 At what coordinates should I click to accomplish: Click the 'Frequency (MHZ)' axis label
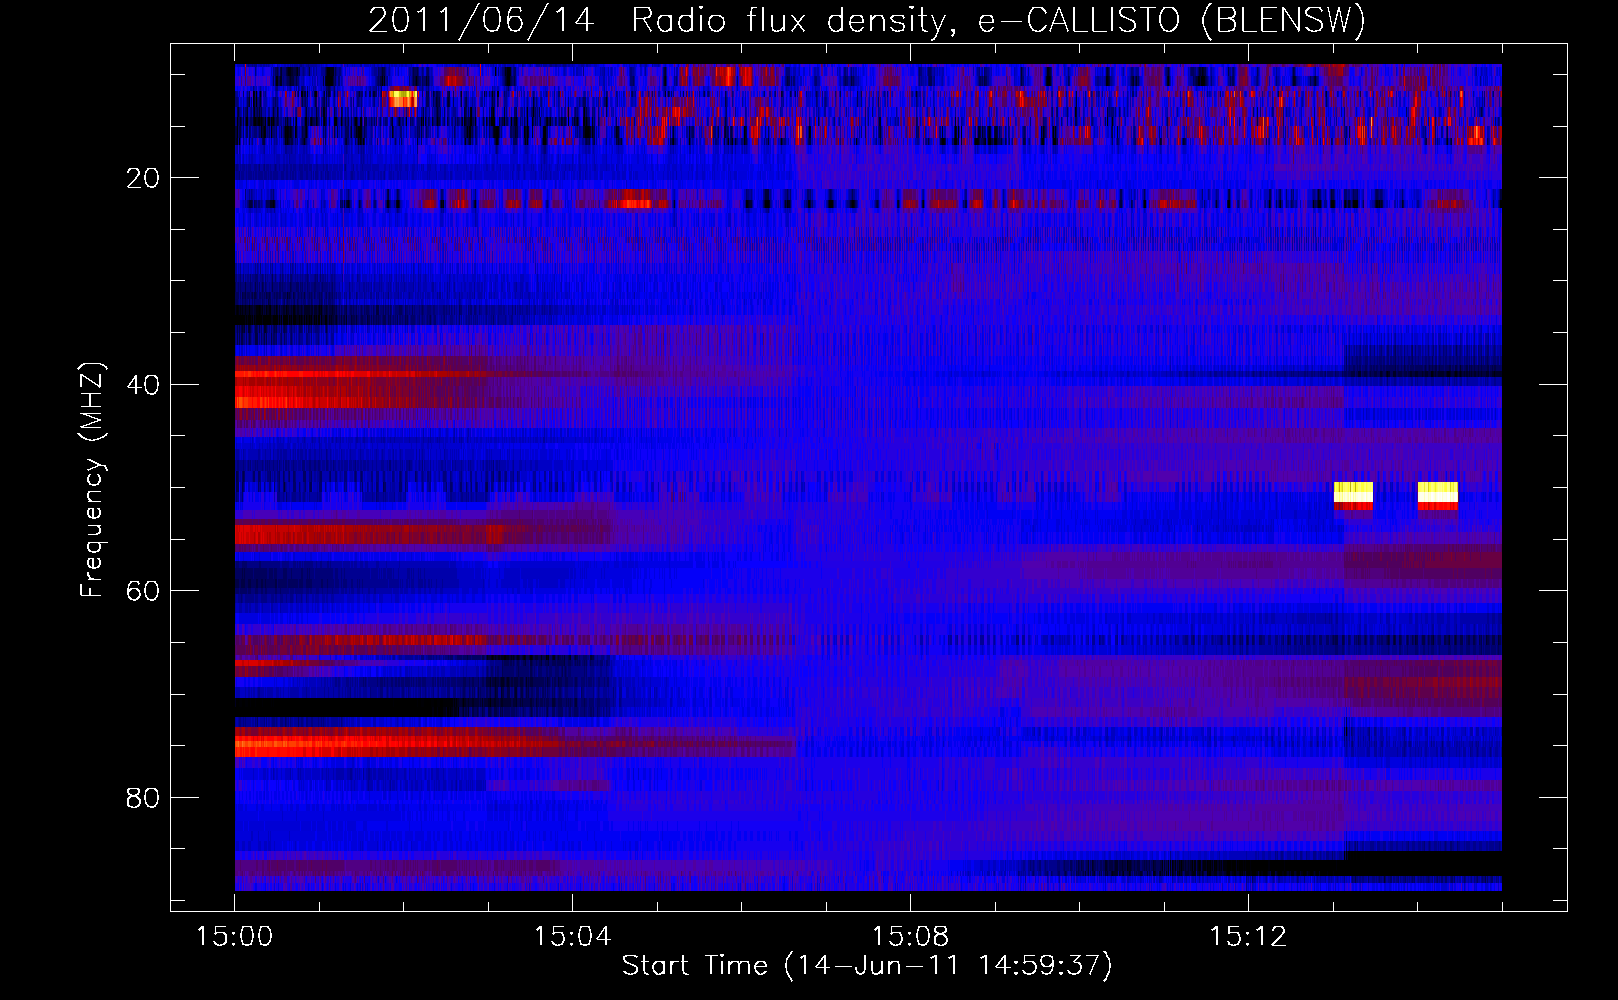click(91, 480)
